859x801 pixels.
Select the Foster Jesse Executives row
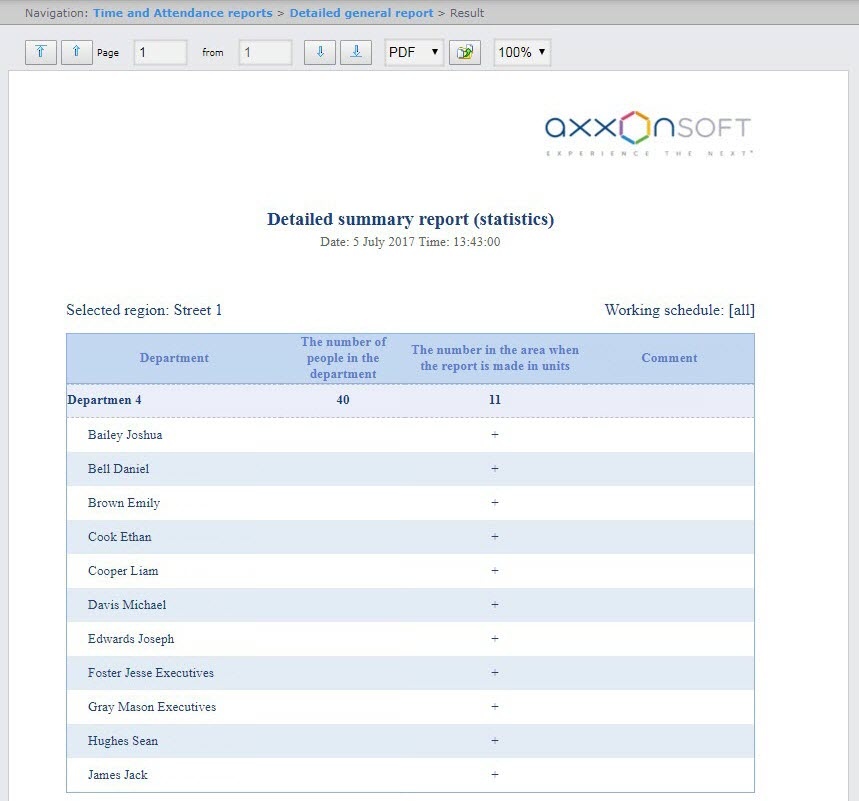coord(150,673)
